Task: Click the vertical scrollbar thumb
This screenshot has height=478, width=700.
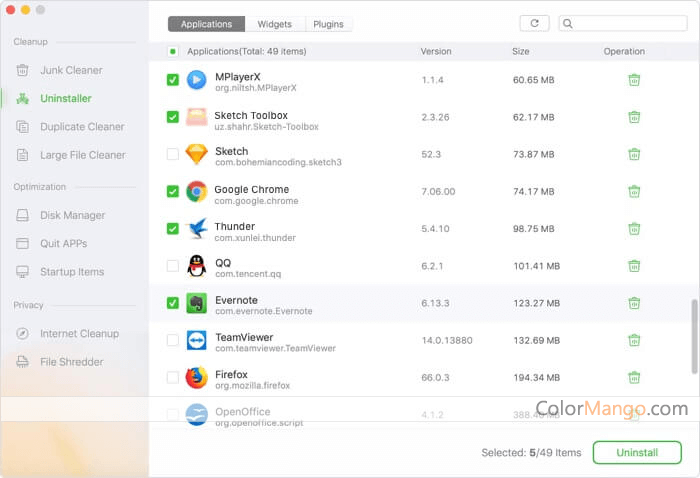Action: click(x=695, y=335)
